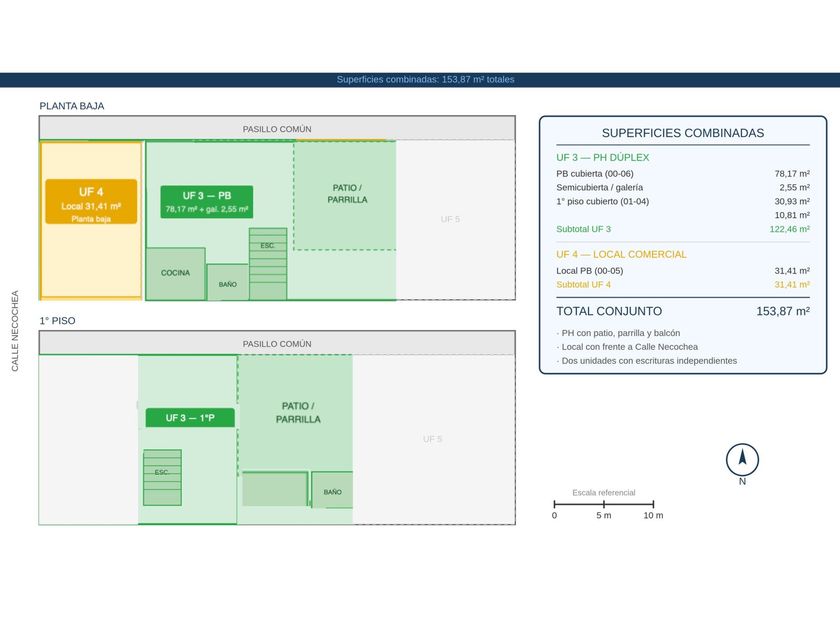Click the "2,55 m²" table value
Image resolution: width=840 pixels, height=630 pixels.
[x=794, y=188]
